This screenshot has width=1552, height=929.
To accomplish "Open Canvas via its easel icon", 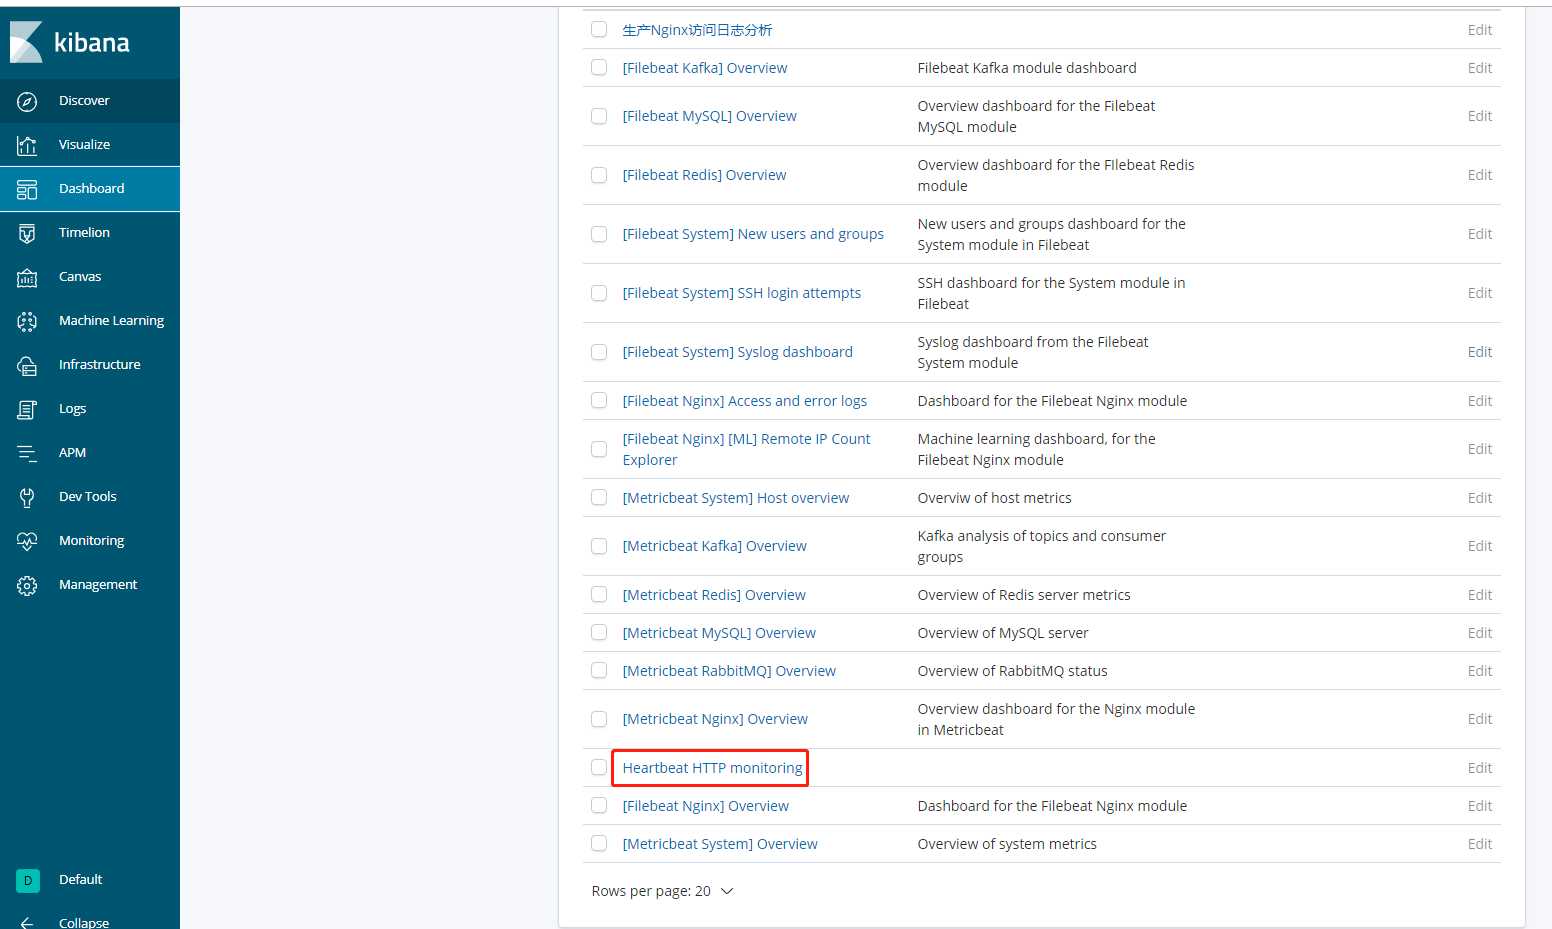I will [27, 277].
